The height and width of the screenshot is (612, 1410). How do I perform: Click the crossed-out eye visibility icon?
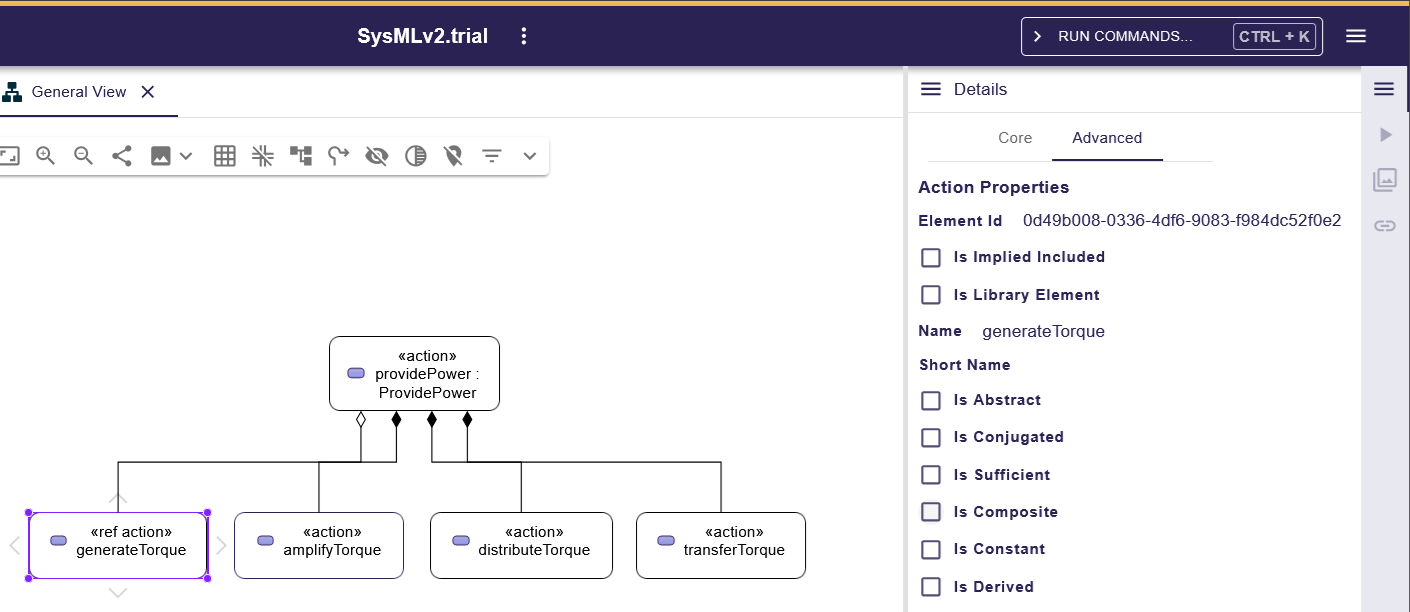point(377,156)
